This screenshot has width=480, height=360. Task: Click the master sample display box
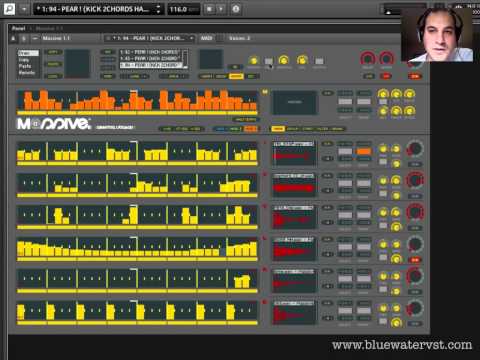295,103
